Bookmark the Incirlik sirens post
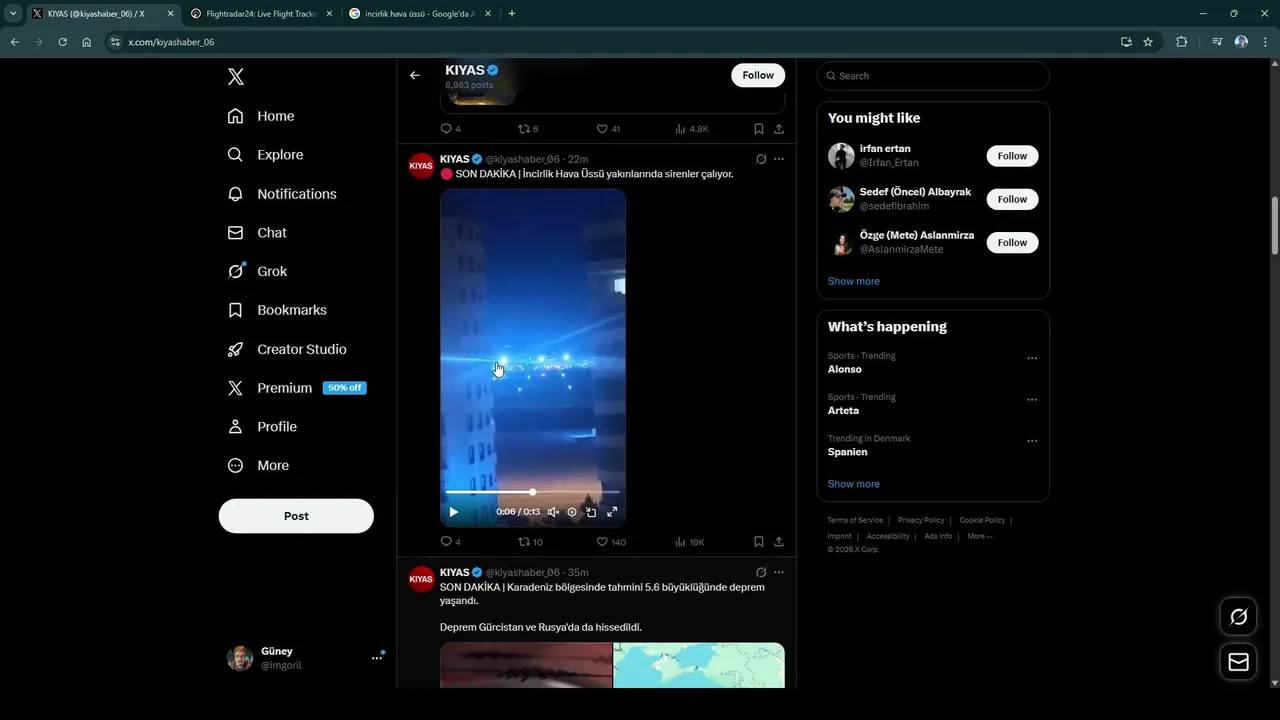This screenshot has width=1280, height=720. pos(758,542)
